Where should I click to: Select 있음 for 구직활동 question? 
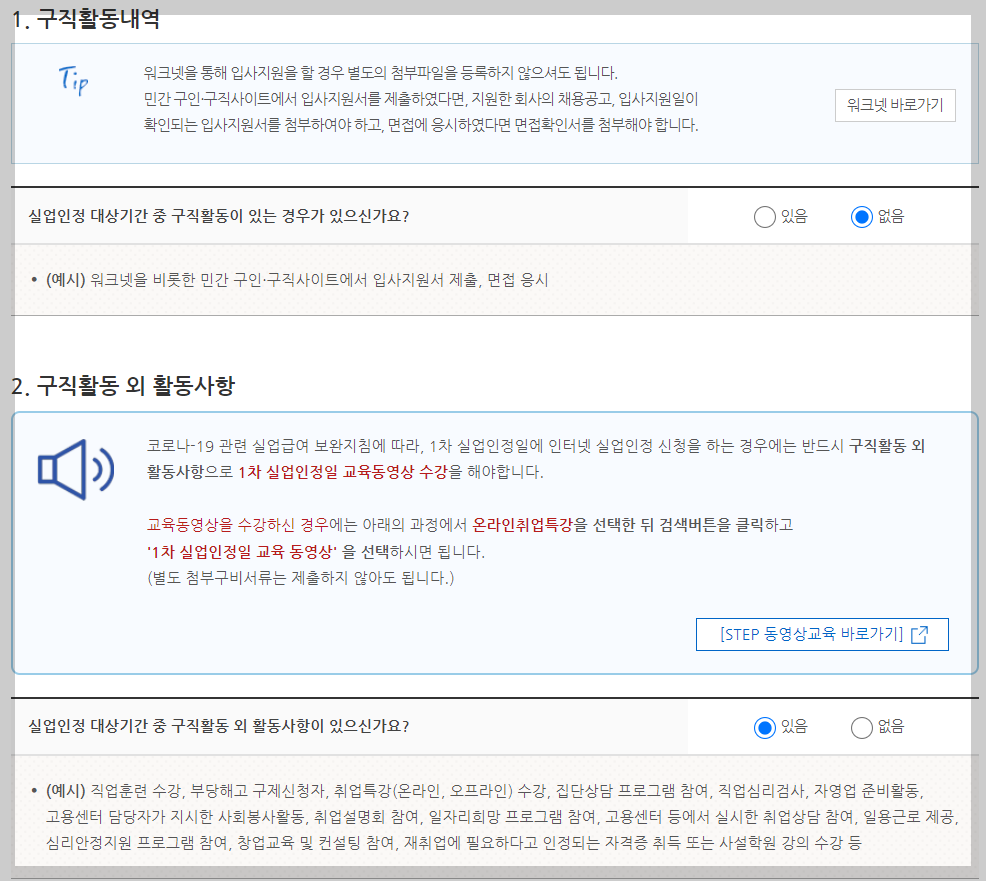tap(765, 217)
